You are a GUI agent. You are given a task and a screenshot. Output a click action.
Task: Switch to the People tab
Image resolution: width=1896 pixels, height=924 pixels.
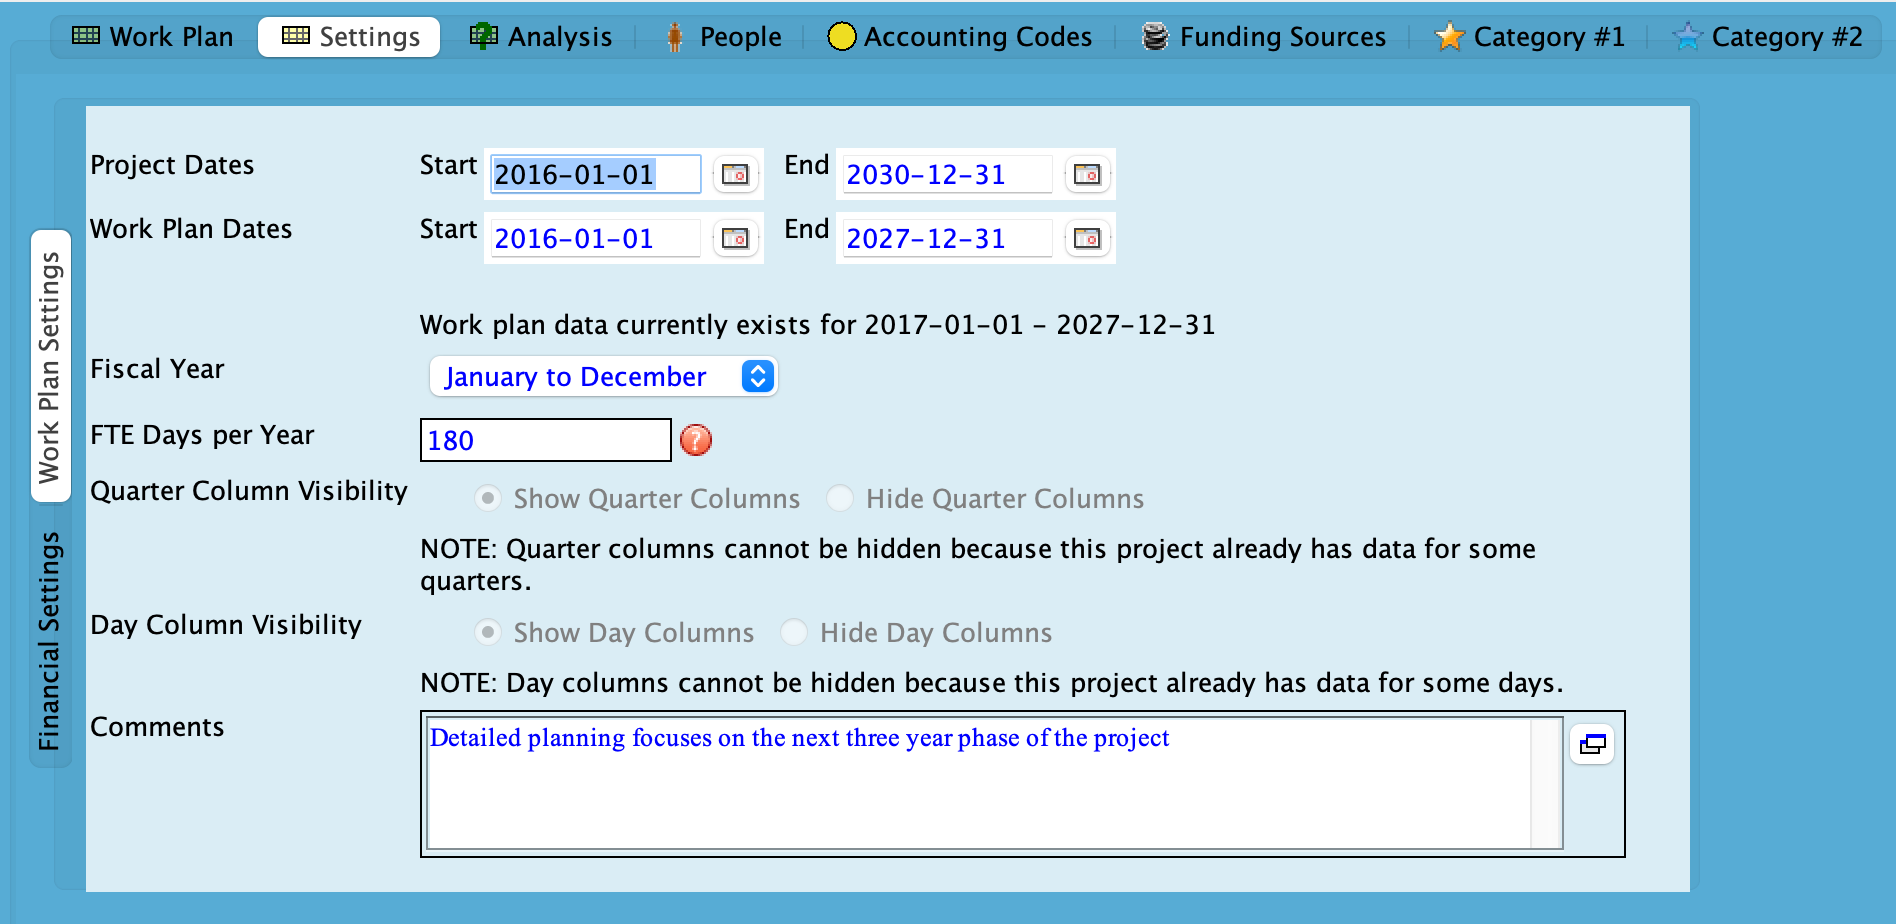[723, 37]
